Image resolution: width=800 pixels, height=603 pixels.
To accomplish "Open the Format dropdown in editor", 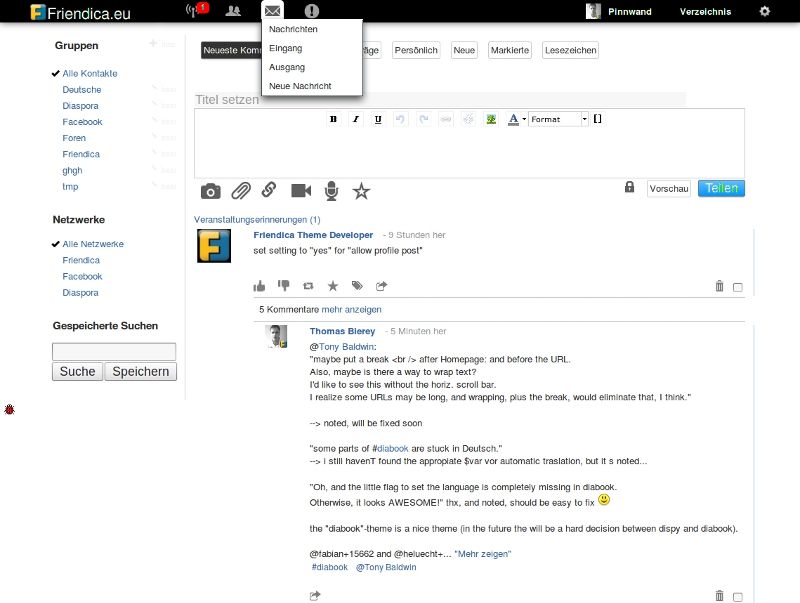I will (x=559, y=119).
